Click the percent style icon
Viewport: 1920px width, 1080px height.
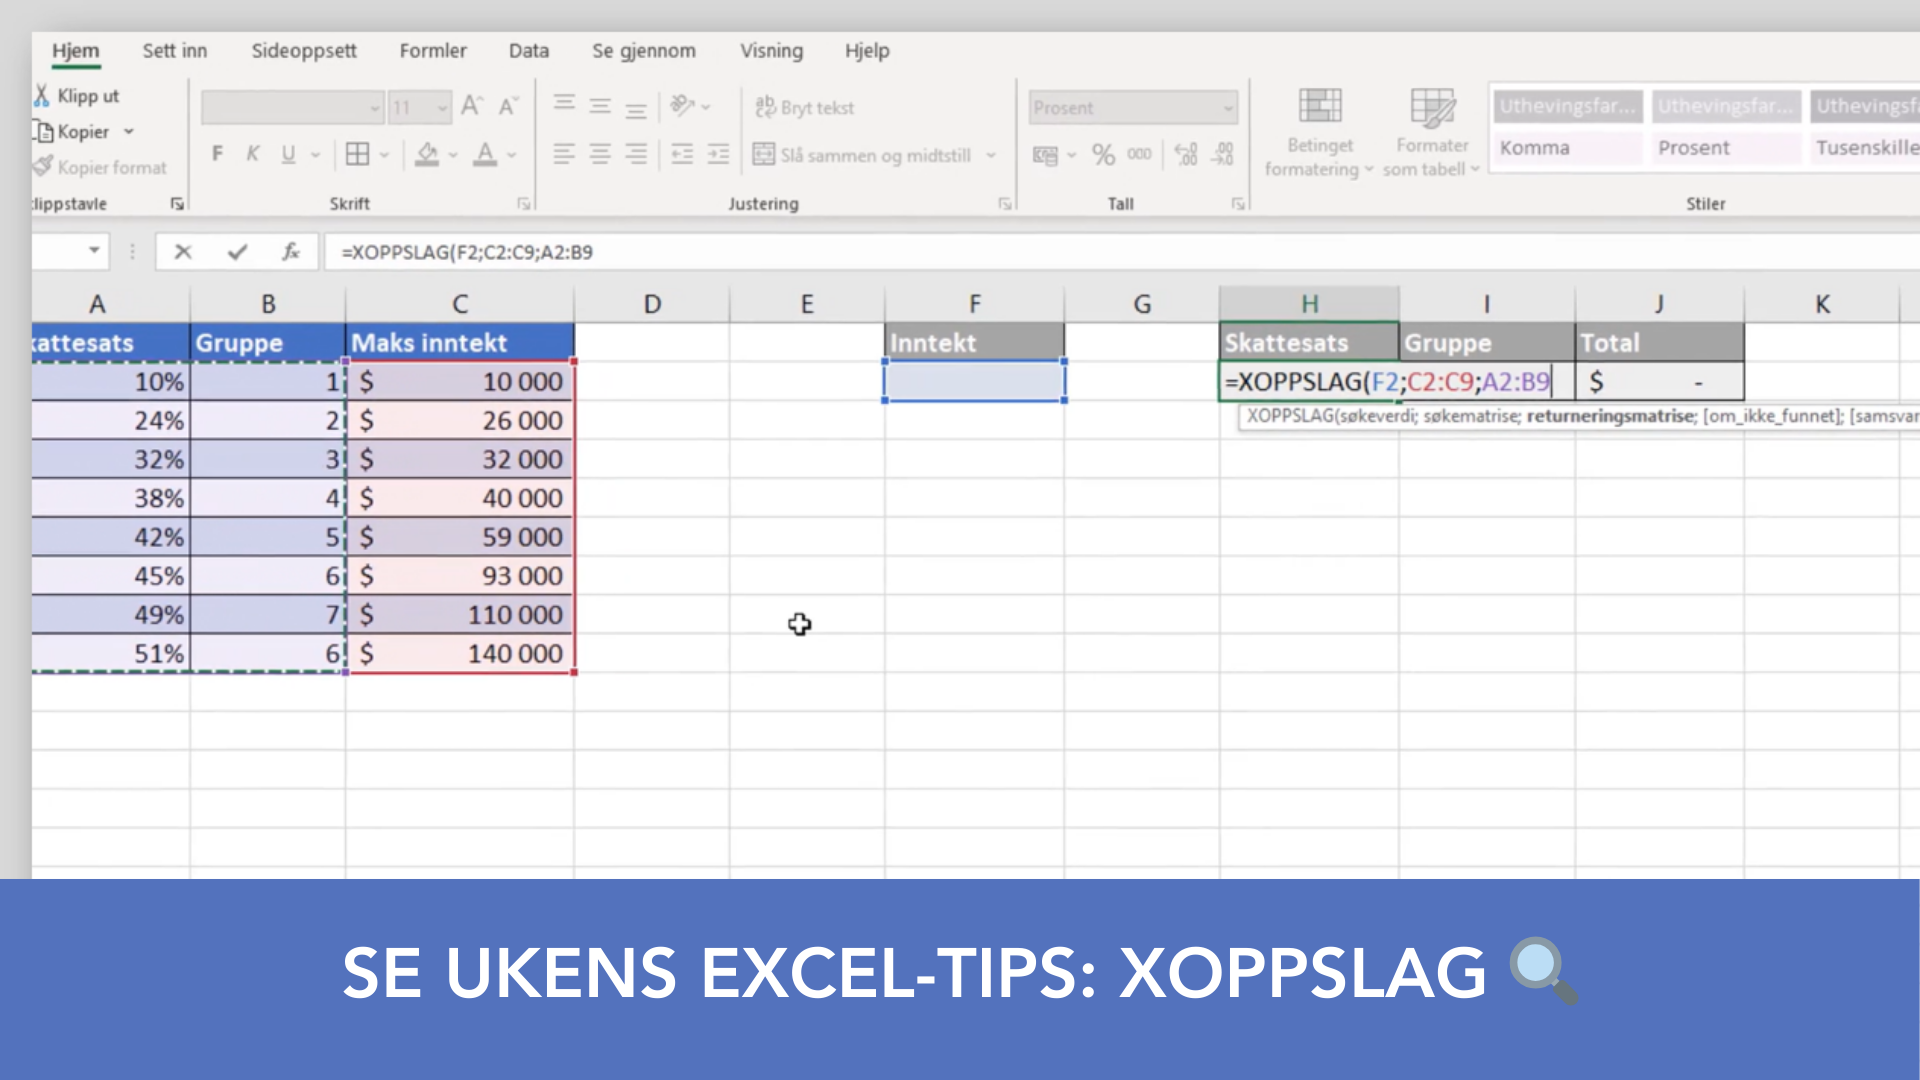[x=1103, y=155]
